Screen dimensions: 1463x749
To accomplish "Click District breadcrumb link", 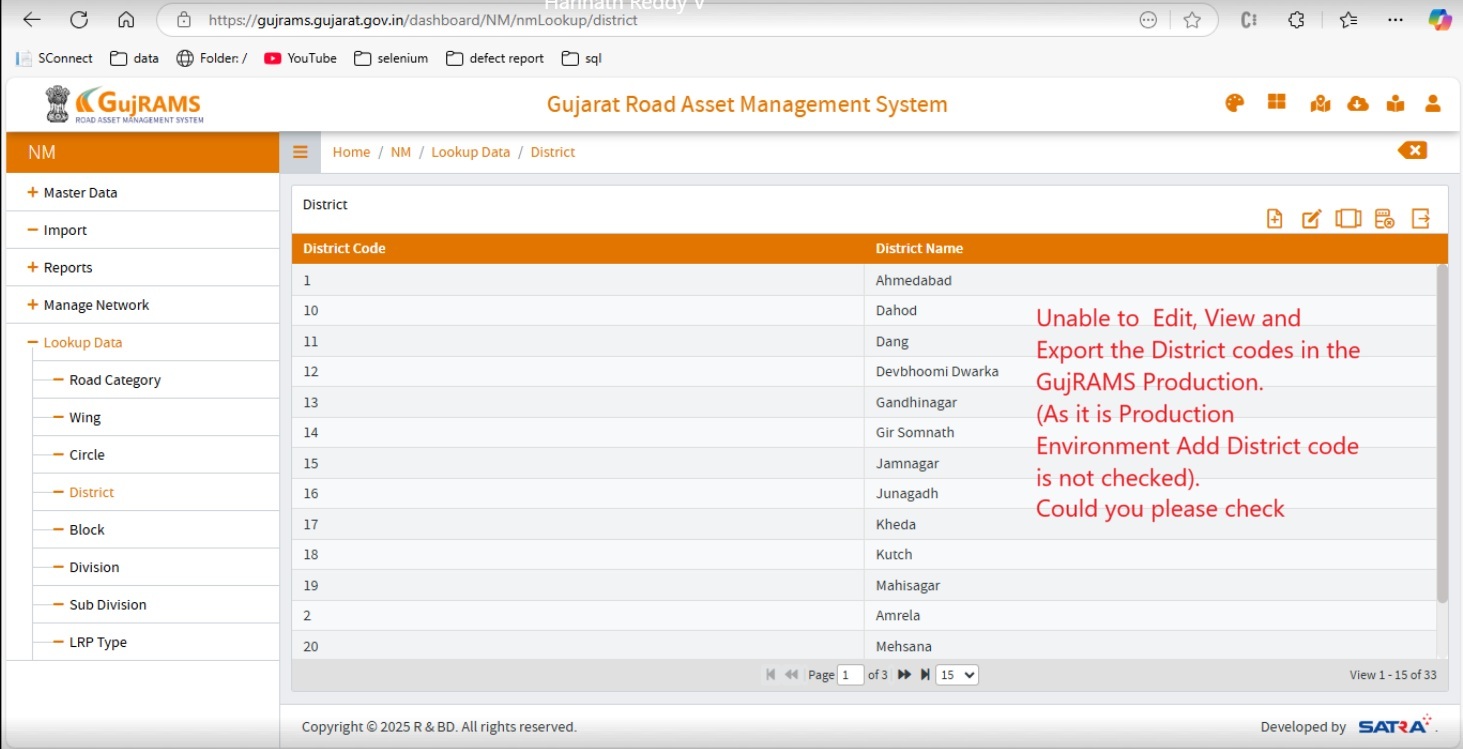I will point(553,152).
